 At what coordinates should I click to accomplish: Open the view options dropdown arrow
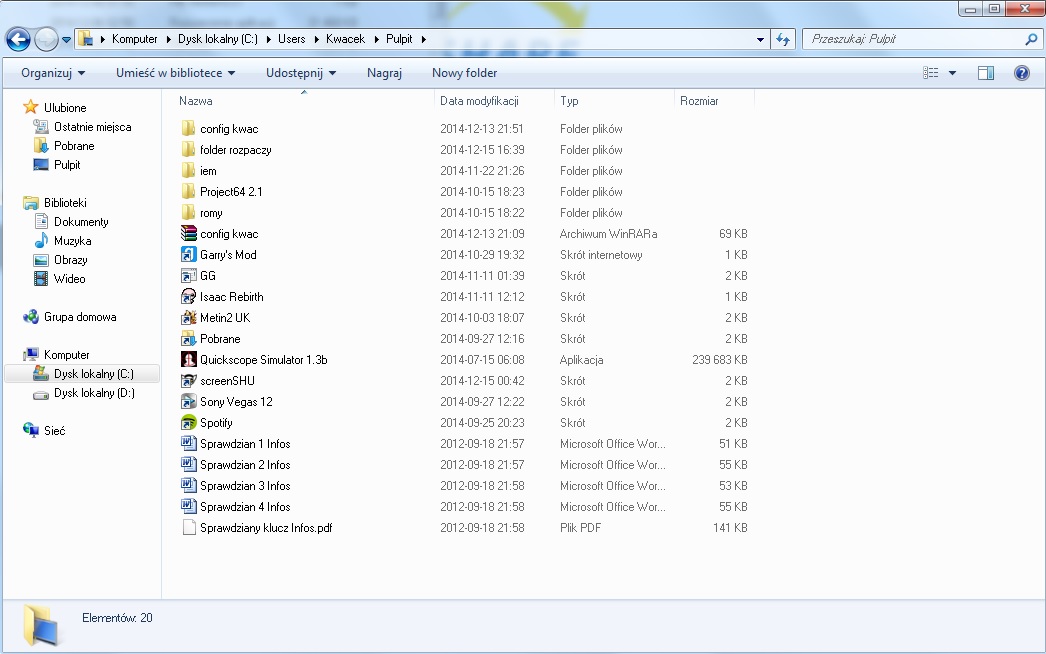click(x=953, y=73)
